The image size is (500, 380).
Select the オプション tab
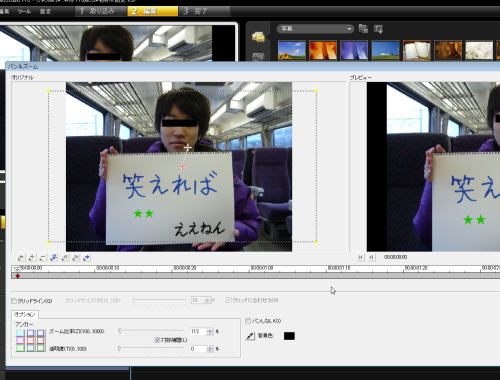25,314
